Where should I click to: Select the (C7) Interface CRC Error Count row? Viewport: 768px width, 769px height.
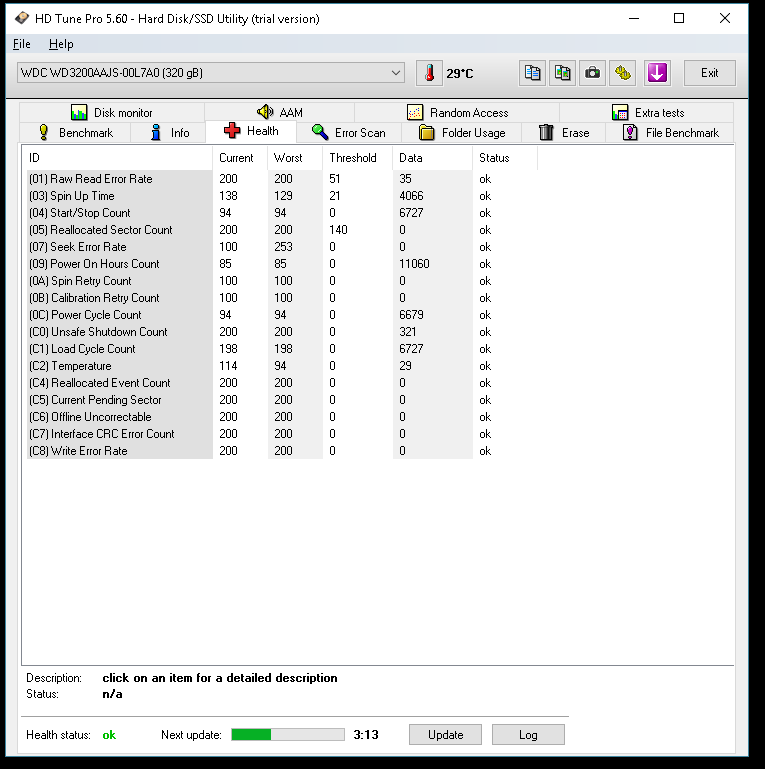(x=282, y=434)
